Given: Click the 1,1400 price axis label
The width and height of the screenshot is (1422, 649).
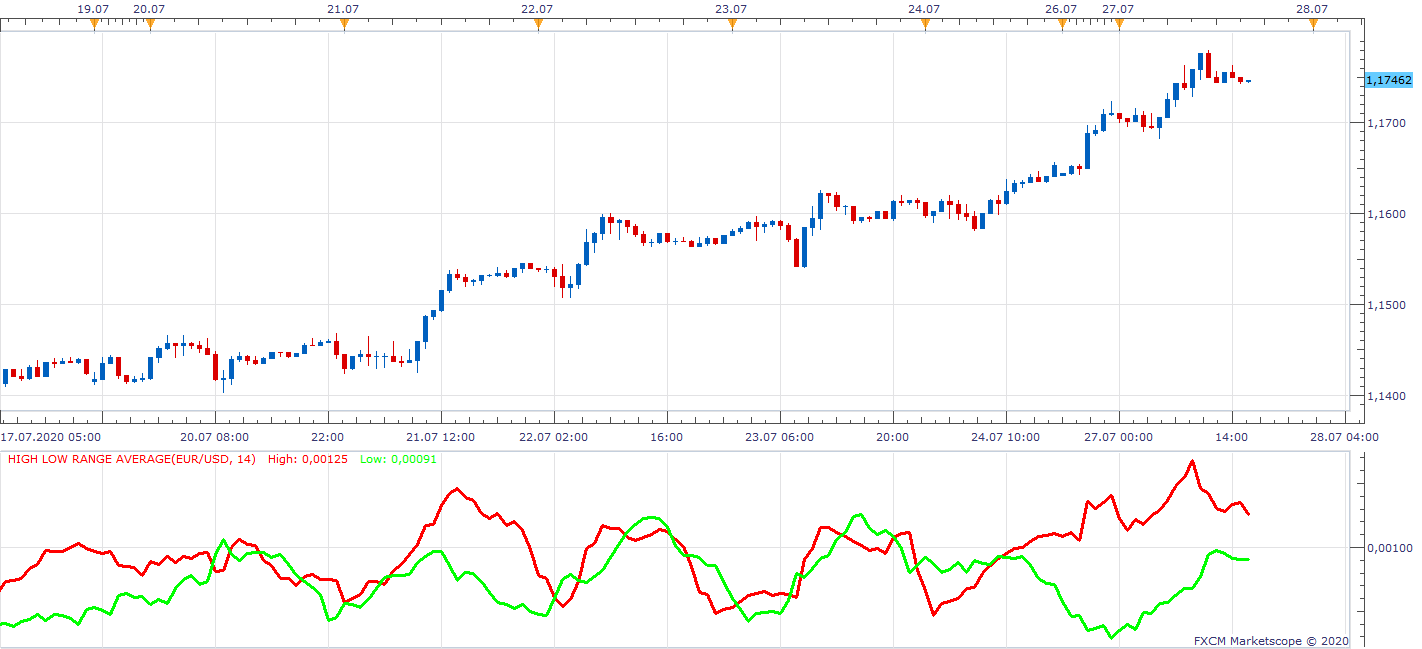Looking at the screenshot, I should (x=1385, y=396).
